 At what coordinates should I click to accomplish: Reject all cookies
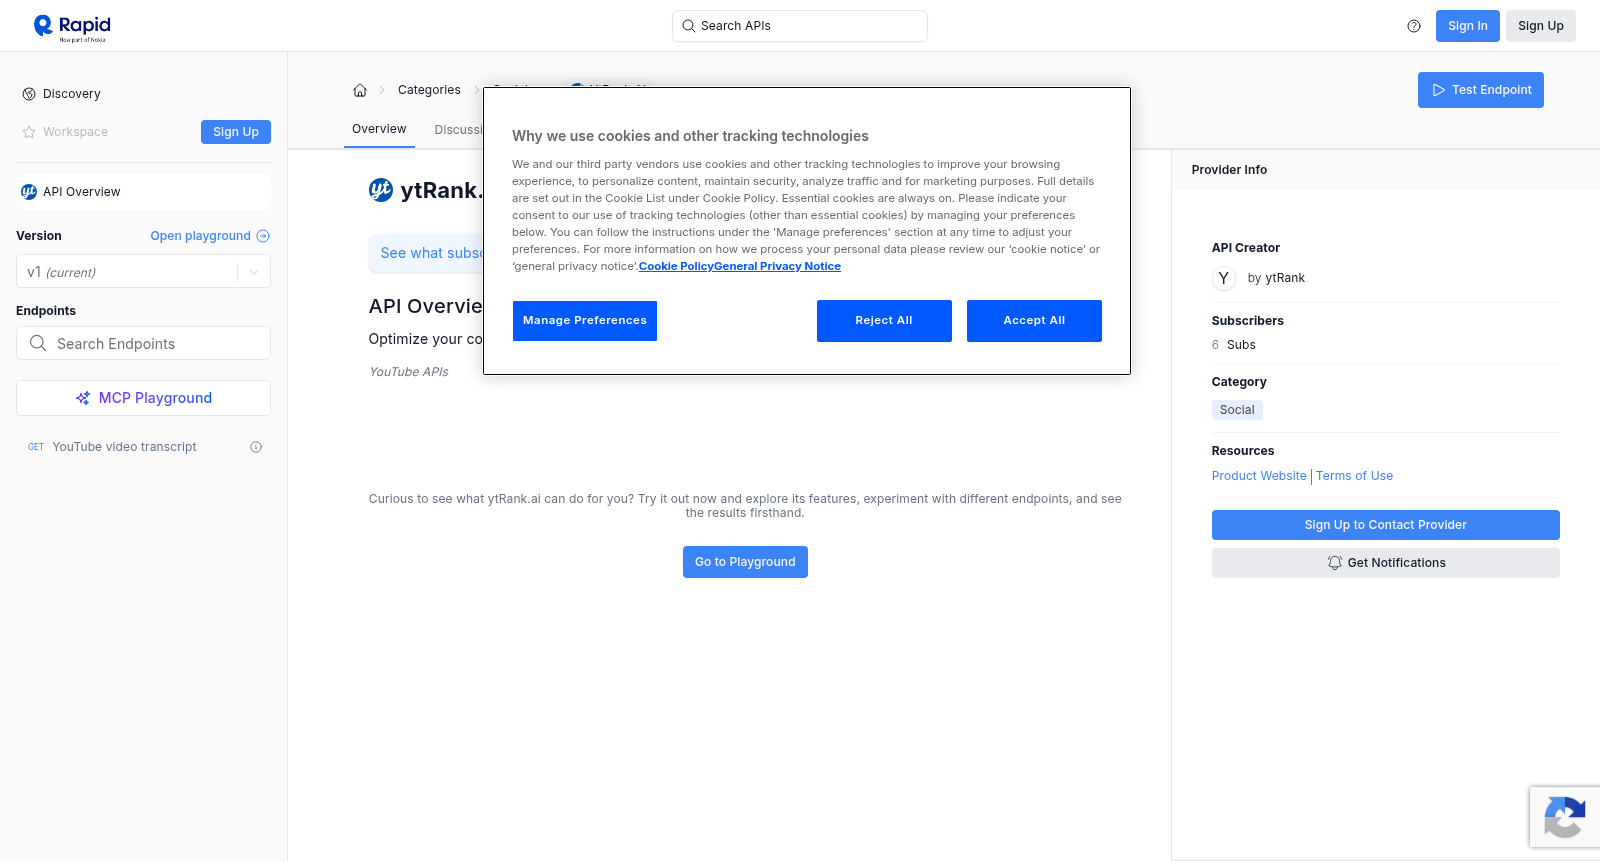tap(884, 321)
